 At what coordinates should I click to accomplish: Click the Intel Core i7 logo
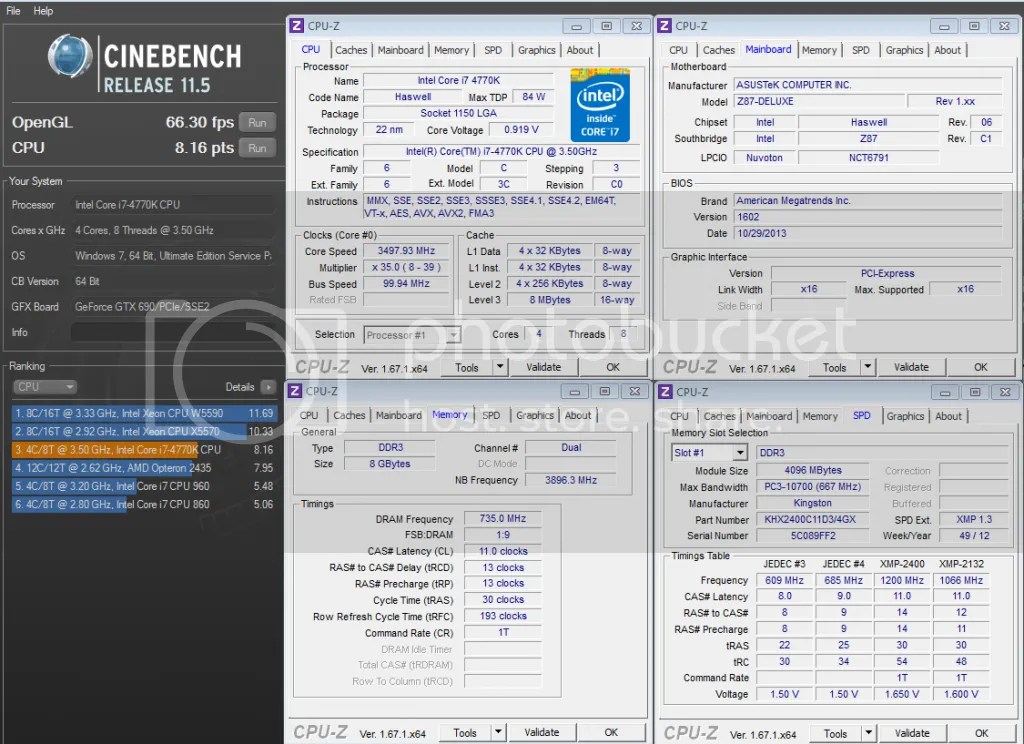click(600, 105)
